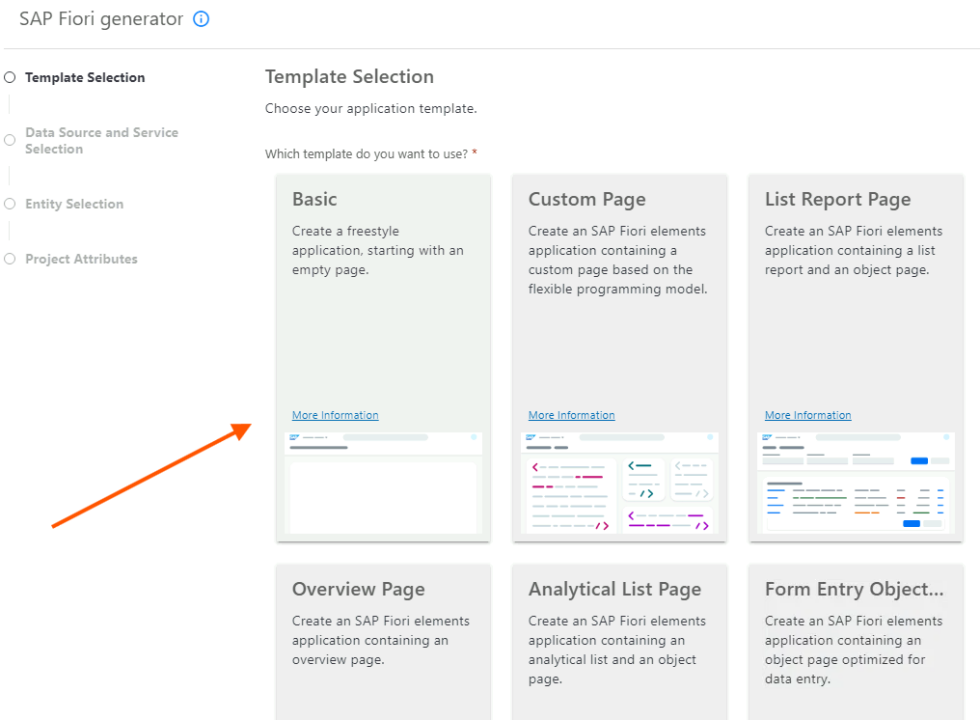Click 'Which template do you want to use?' label

coord(366,154)
